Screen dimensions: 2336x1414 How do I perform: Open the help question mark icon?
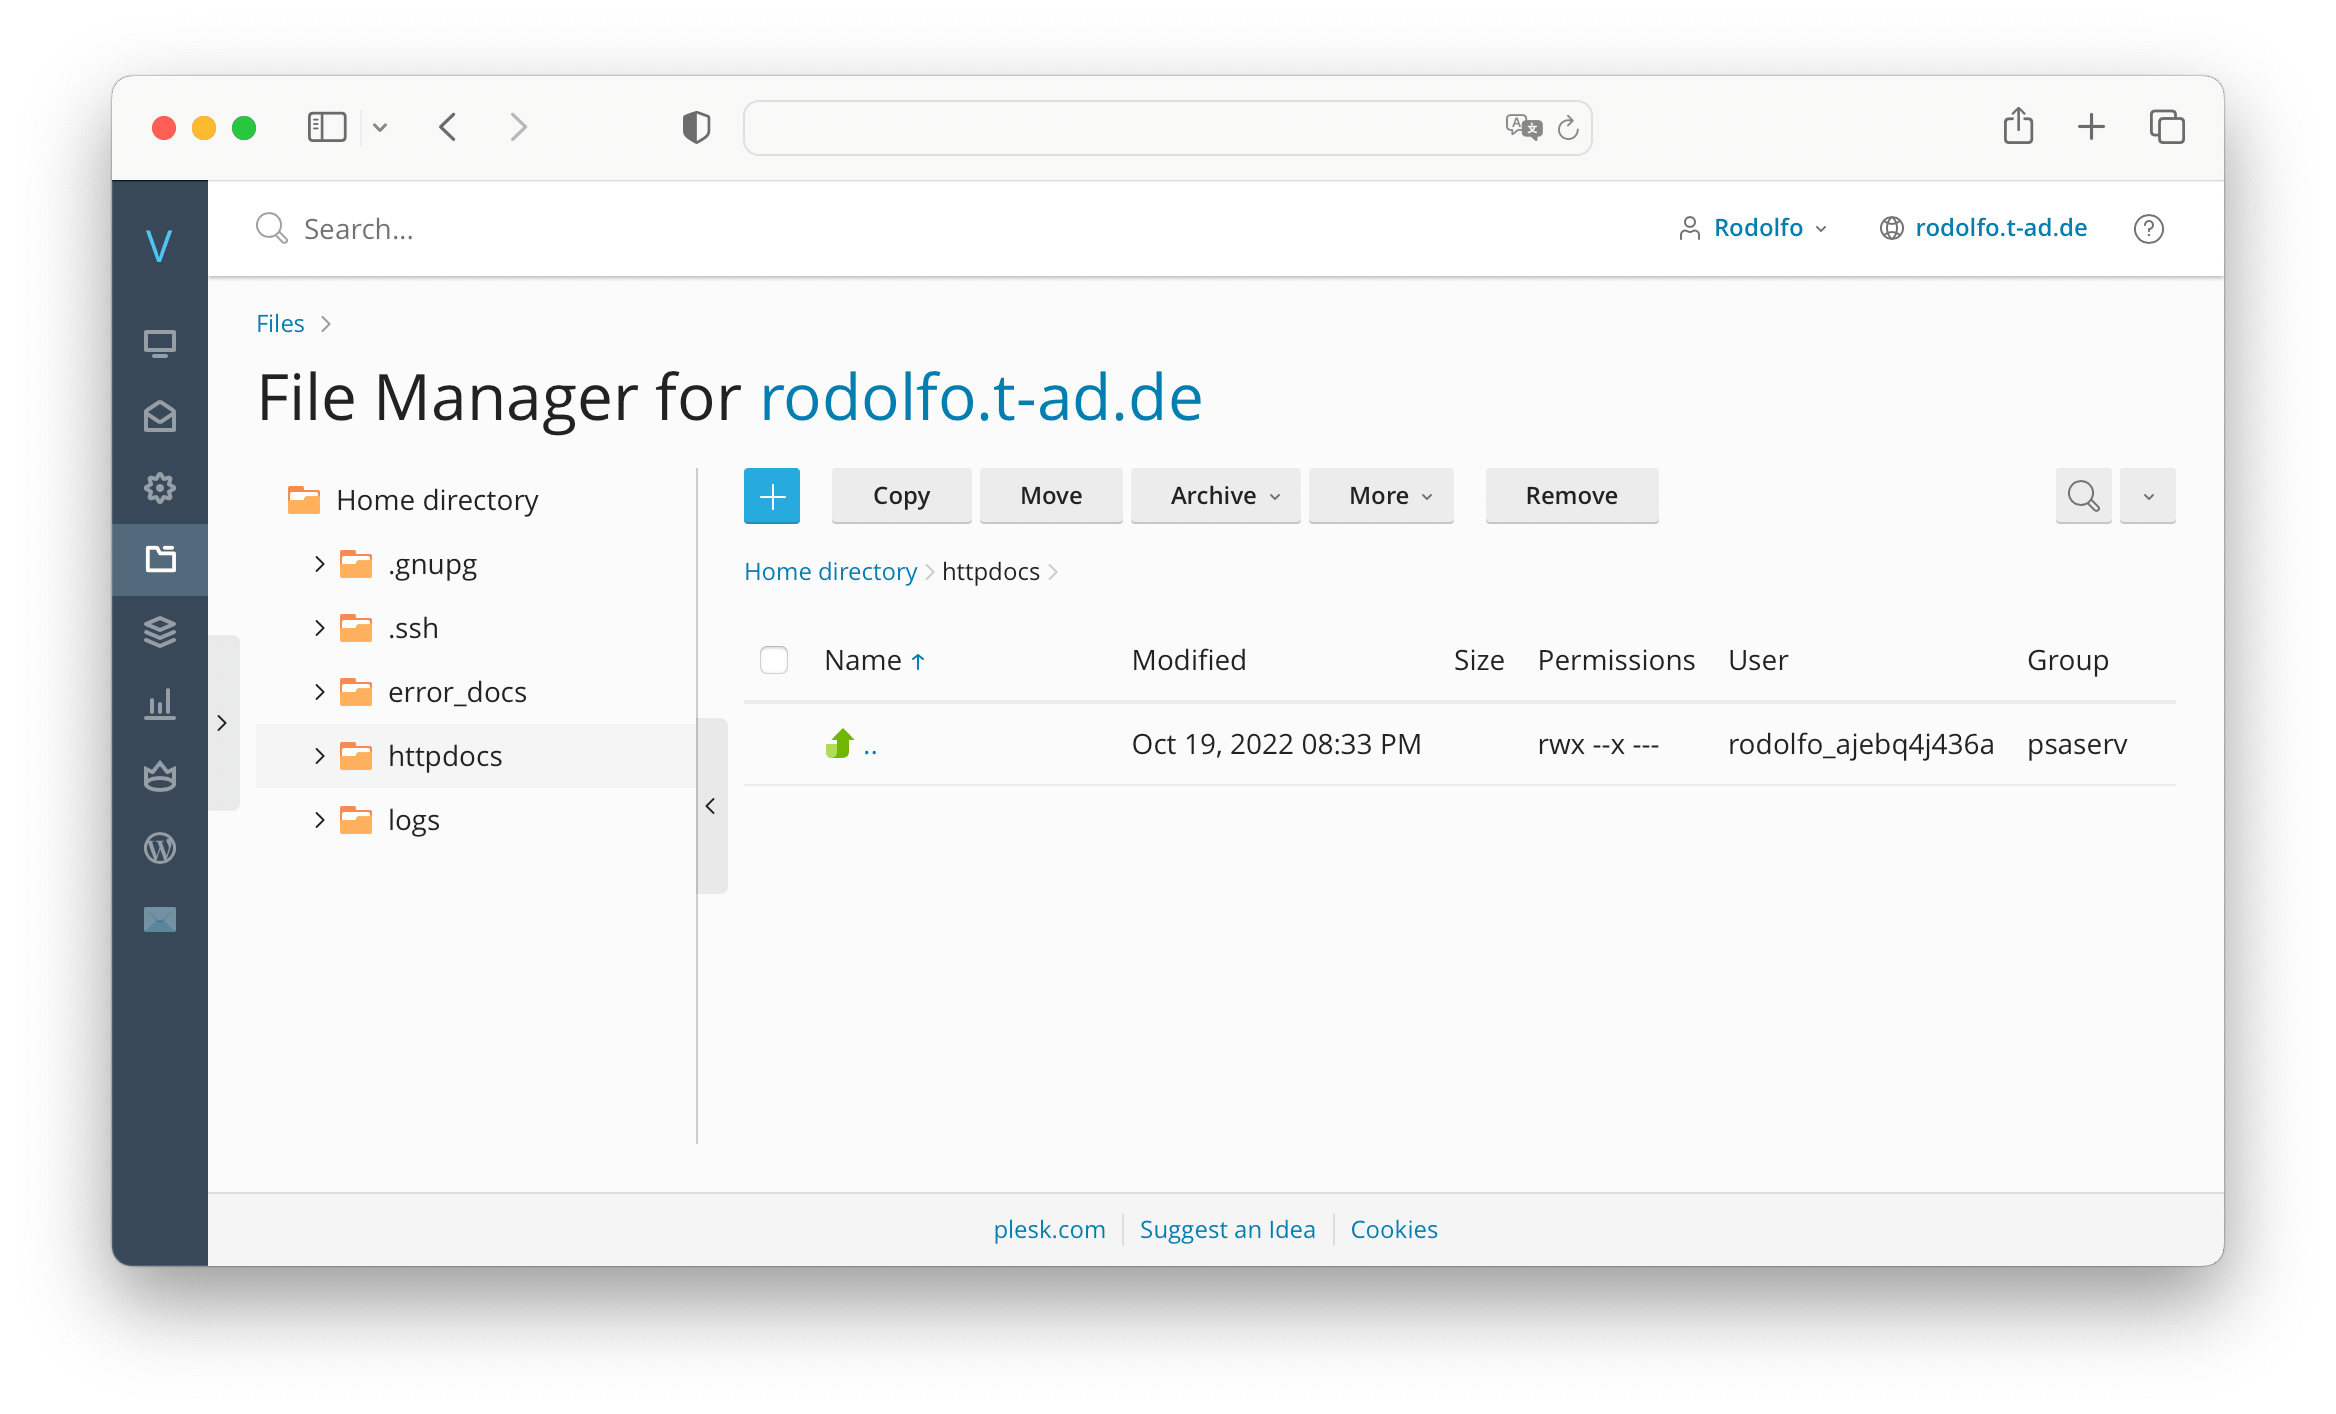(x=2149, y=229)
